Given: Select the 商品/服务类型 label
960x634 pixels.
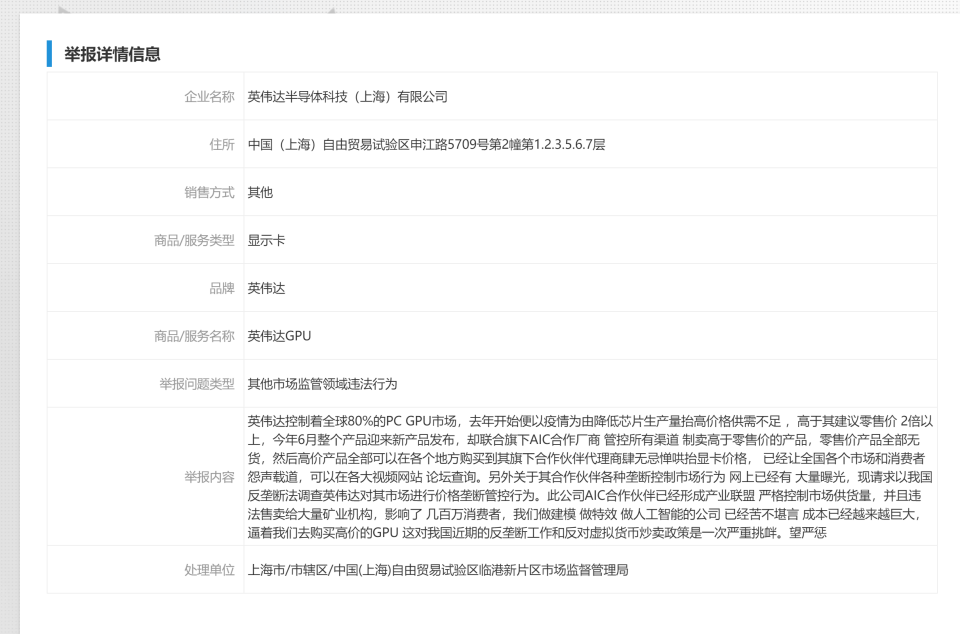Looking at the screenshot, I should tap(194, 241).
